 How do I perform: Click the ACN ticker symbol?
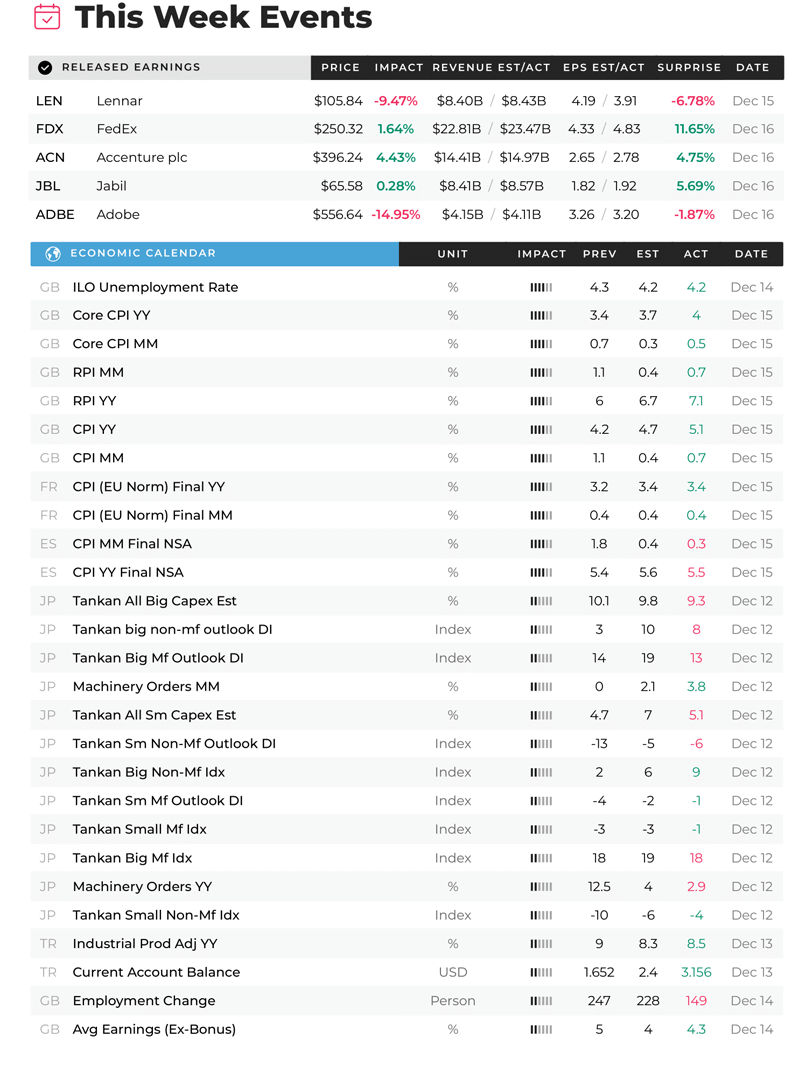pos(50,157)
